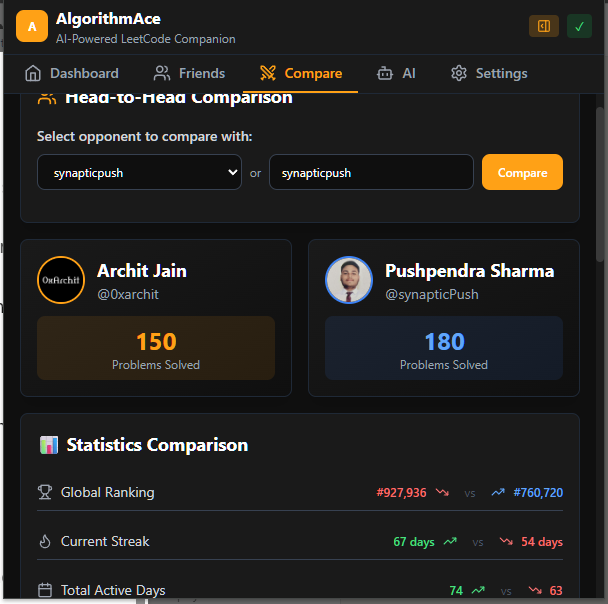Click the Current Streak flame icon
The image size is (608, 604).
45,542
